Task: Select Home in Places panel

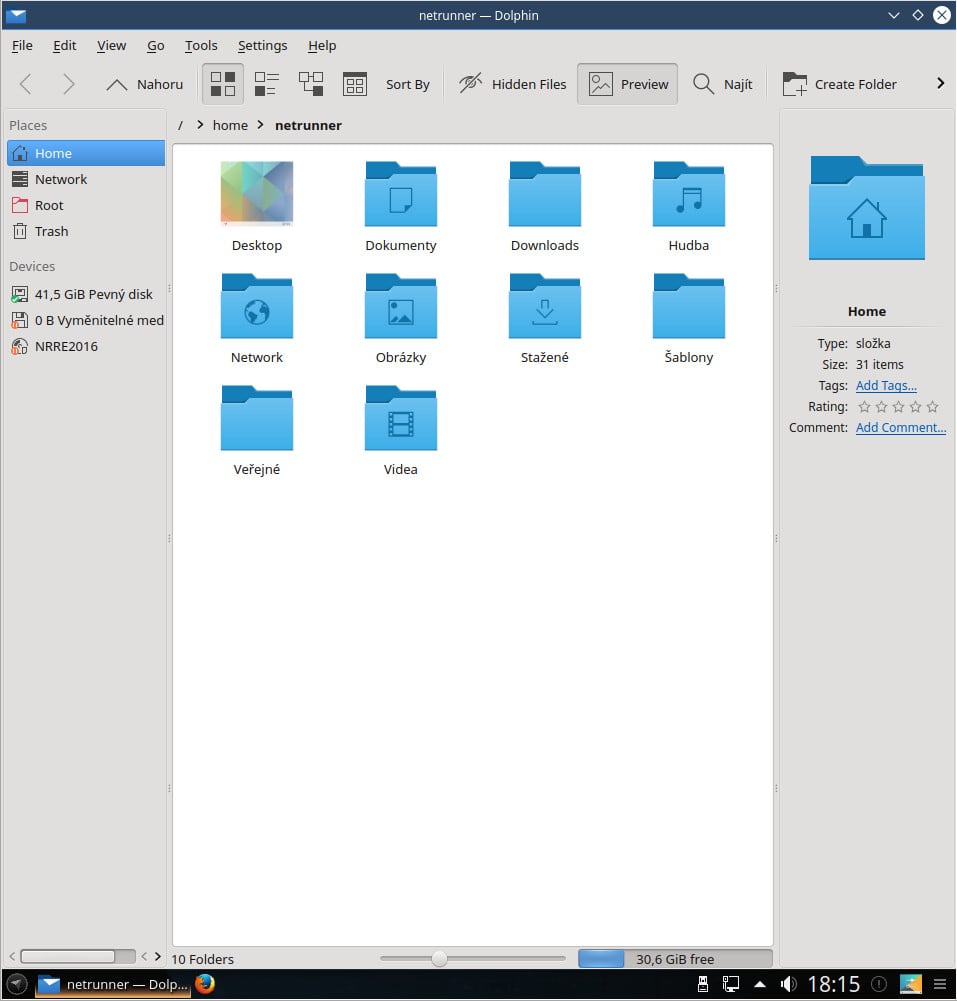Action: pyautogui.click(x=86, y=153)
